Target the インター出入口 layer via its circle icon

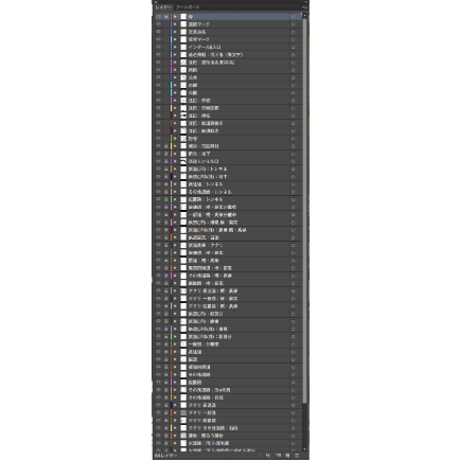coord(293,47)
